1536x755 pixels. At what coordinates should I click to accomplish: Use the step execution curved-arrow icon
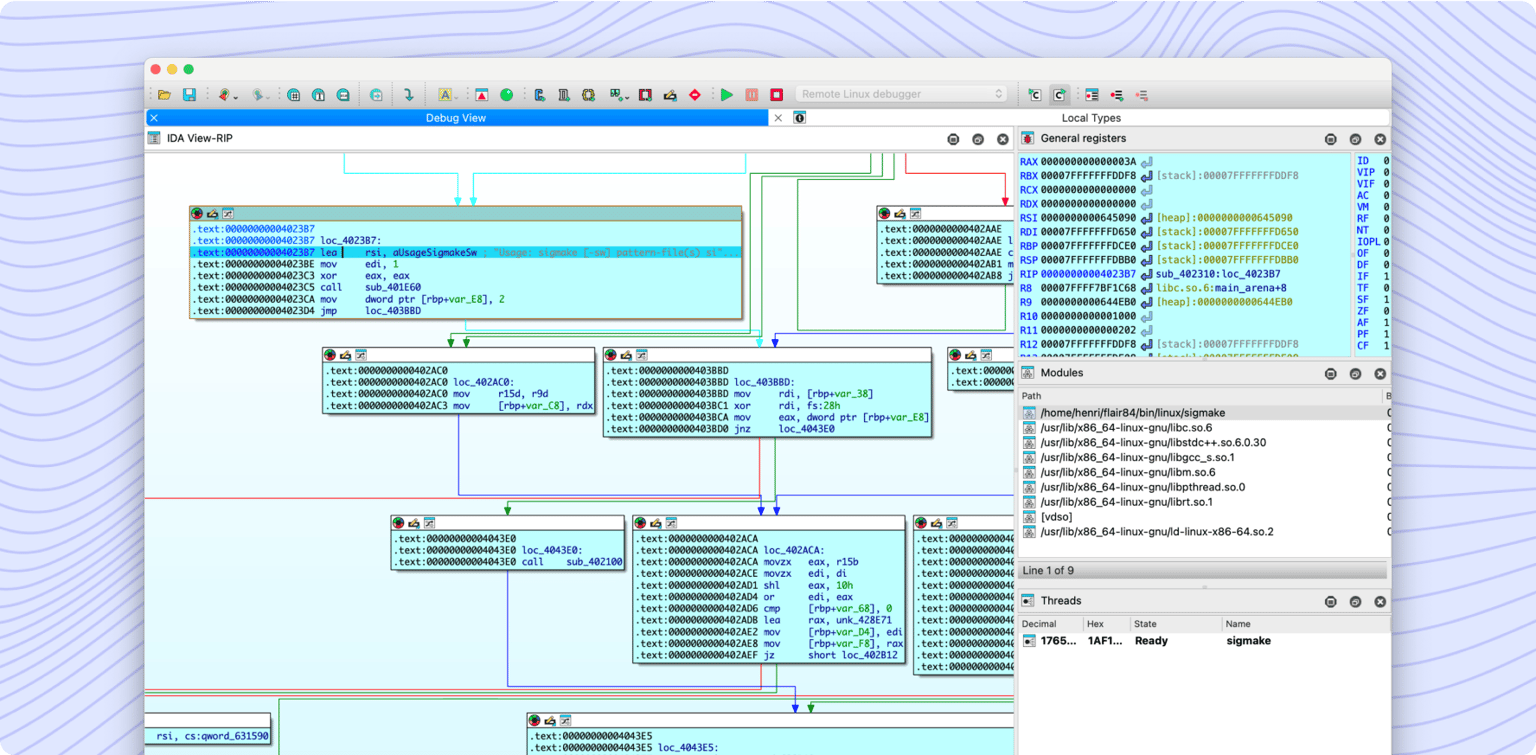pyautogui.click(x=408, y=94)
